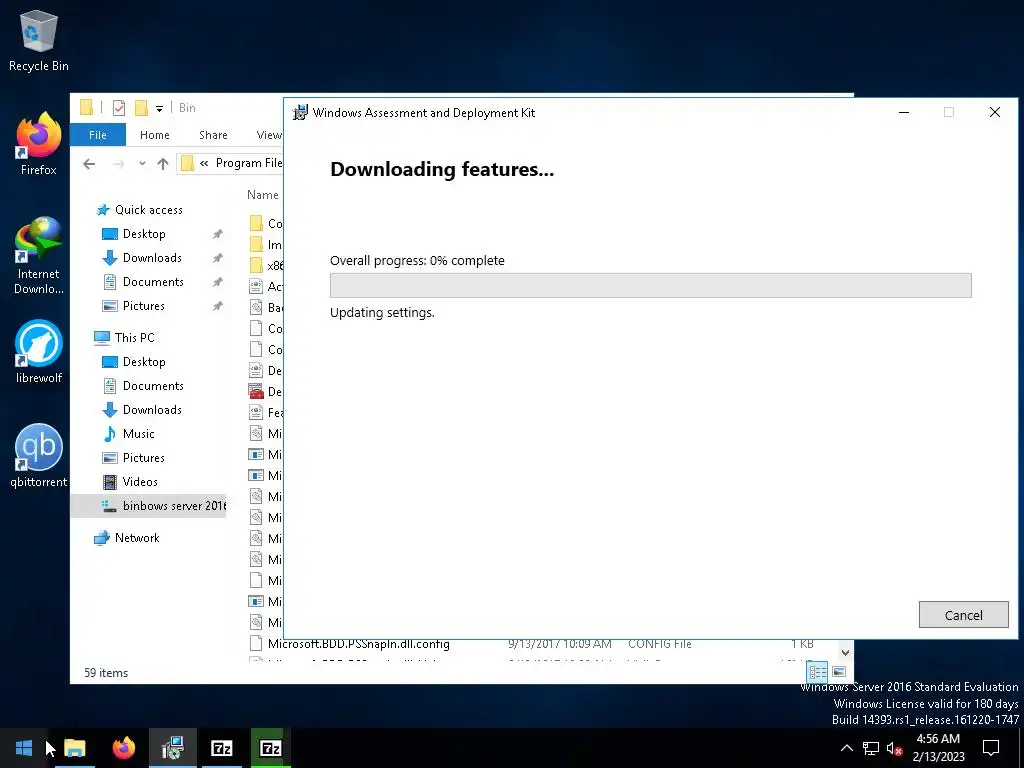This screenshot has height=768, width=1024.
Task: Select Desktop under This PC
Action: coord(144,362)
